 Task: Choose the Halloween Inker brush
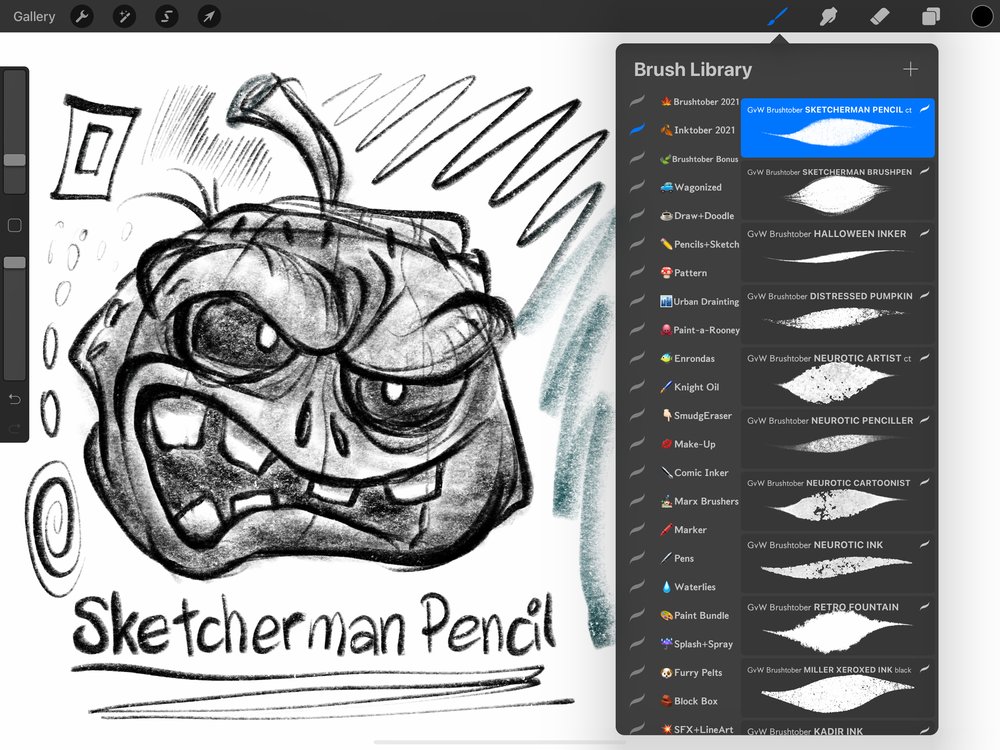click(x=838, y=252)
